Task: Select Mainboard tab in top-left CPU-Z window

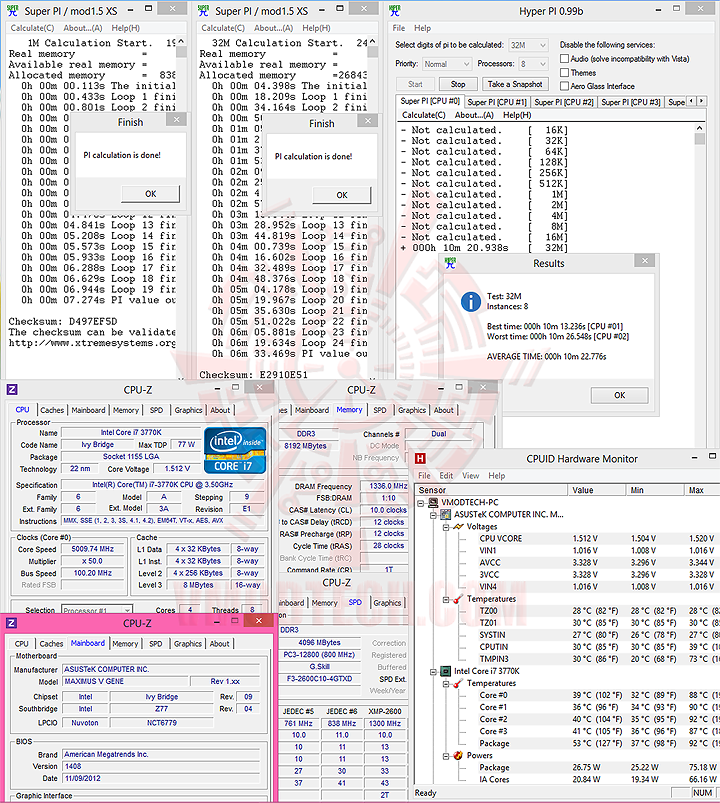Action: [88, 410]
